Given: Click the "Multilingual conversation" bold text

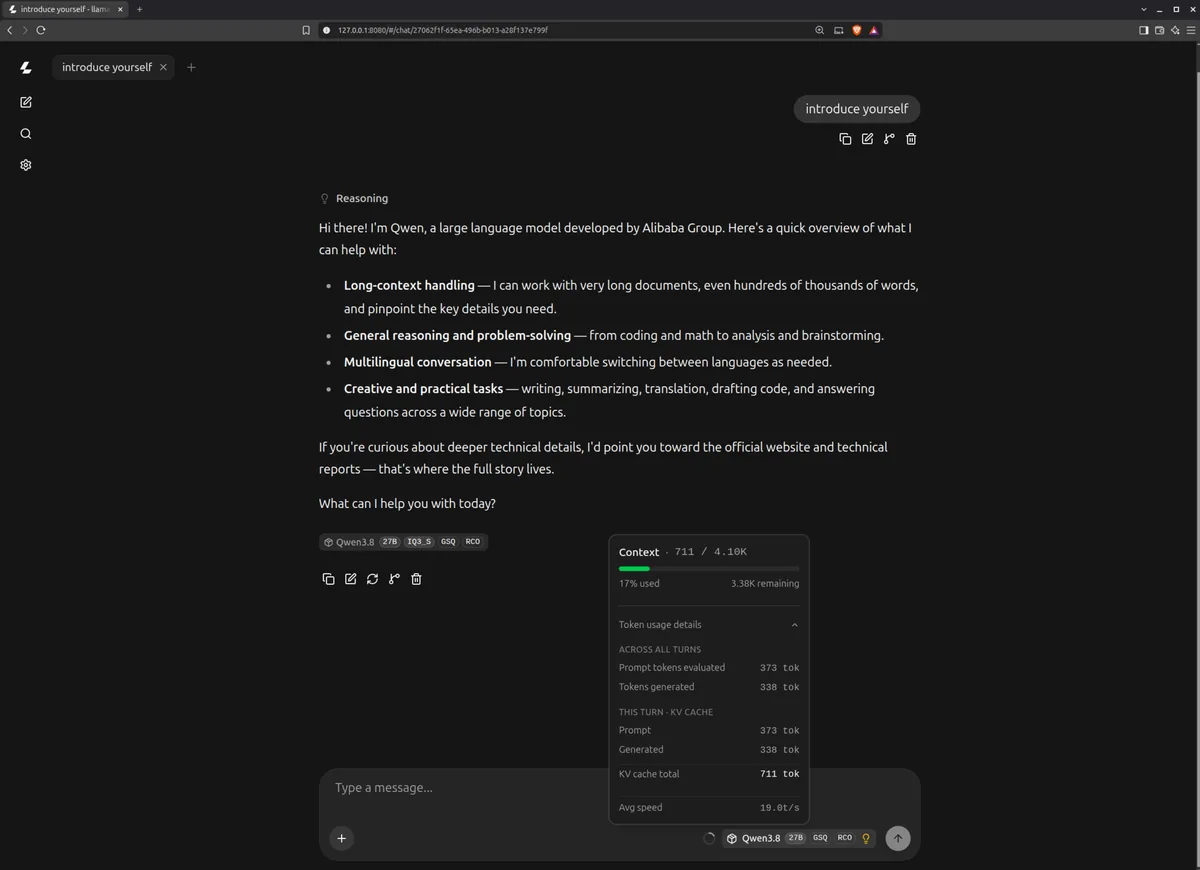Looking at the screenshot, I should (x=418, y=362).
